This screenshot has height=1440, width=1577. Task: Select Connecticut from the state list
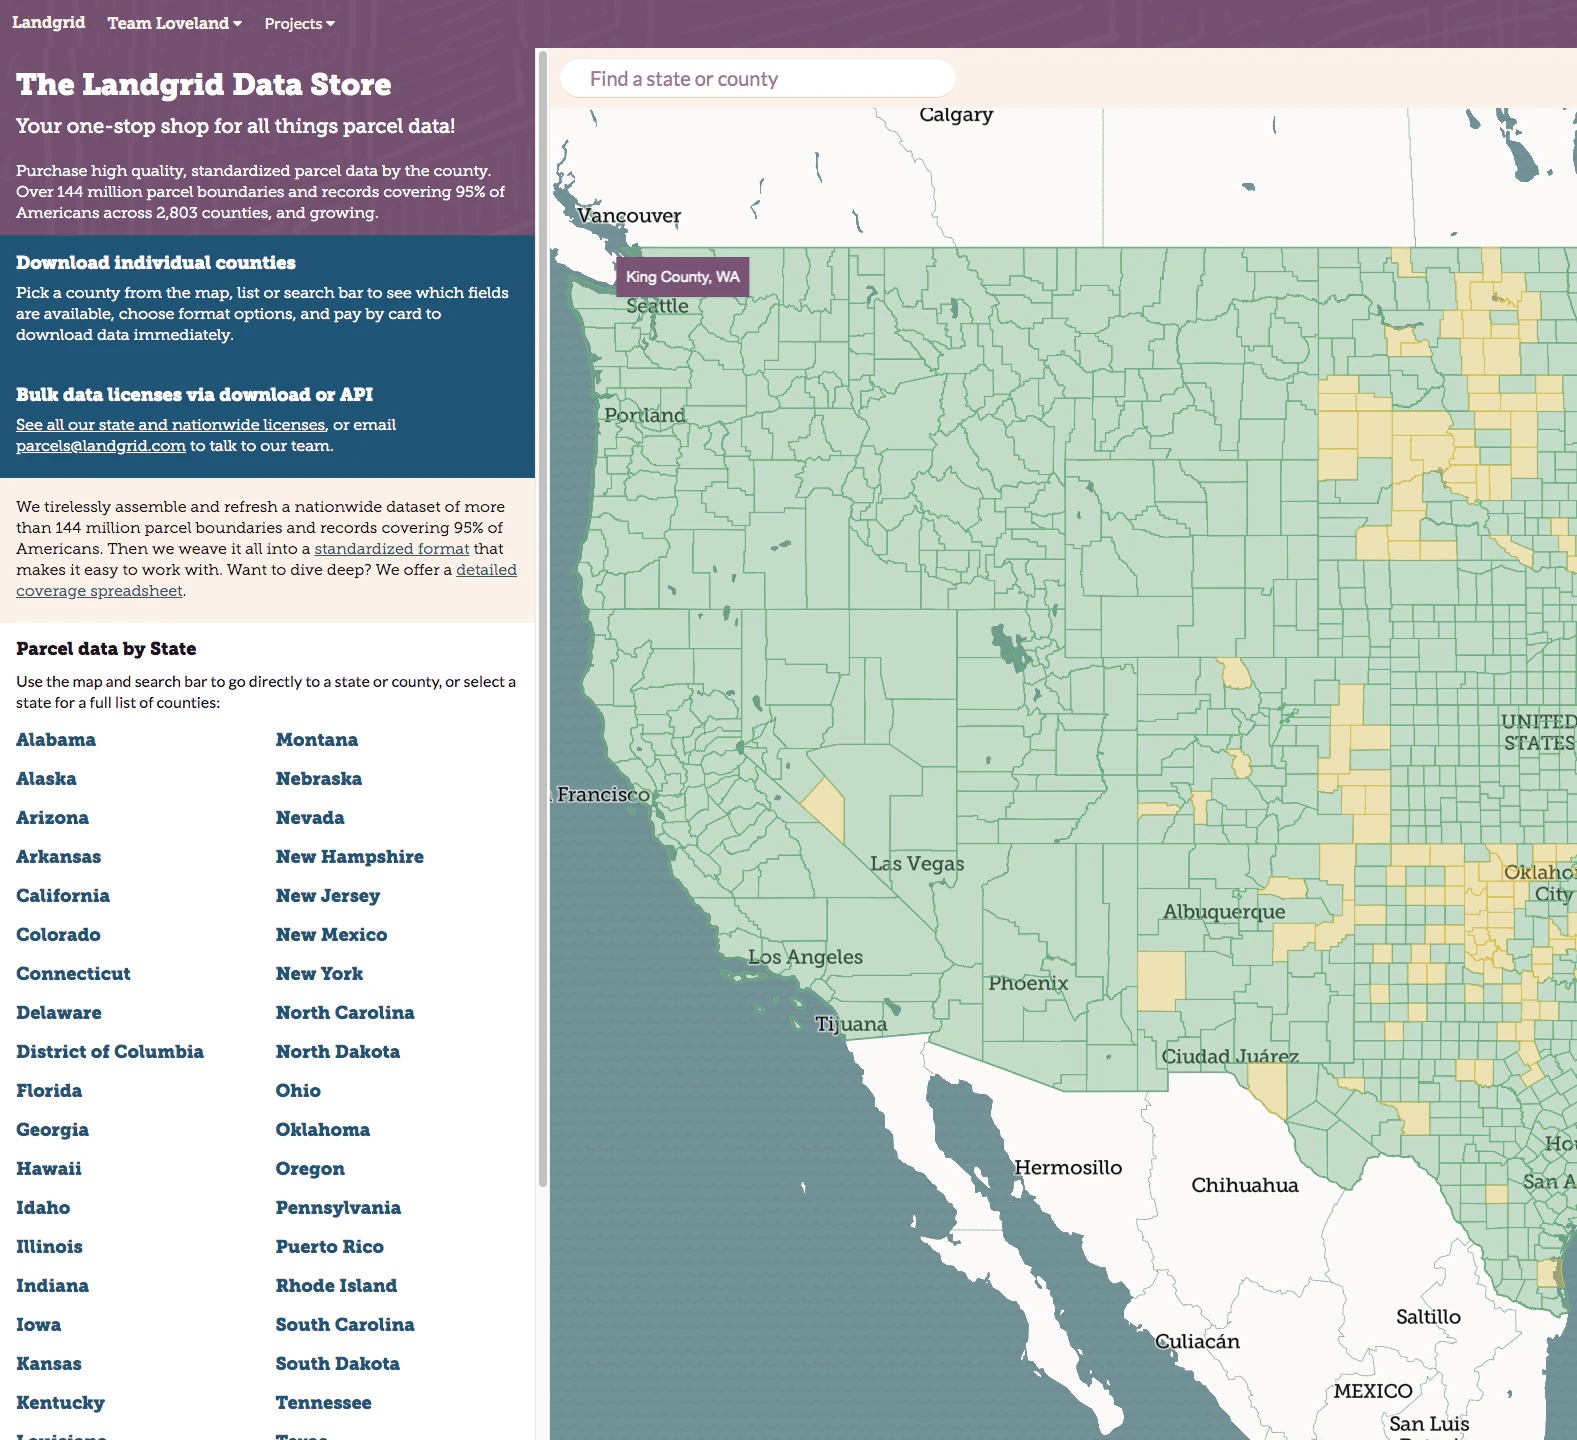[x=73, y=974]
